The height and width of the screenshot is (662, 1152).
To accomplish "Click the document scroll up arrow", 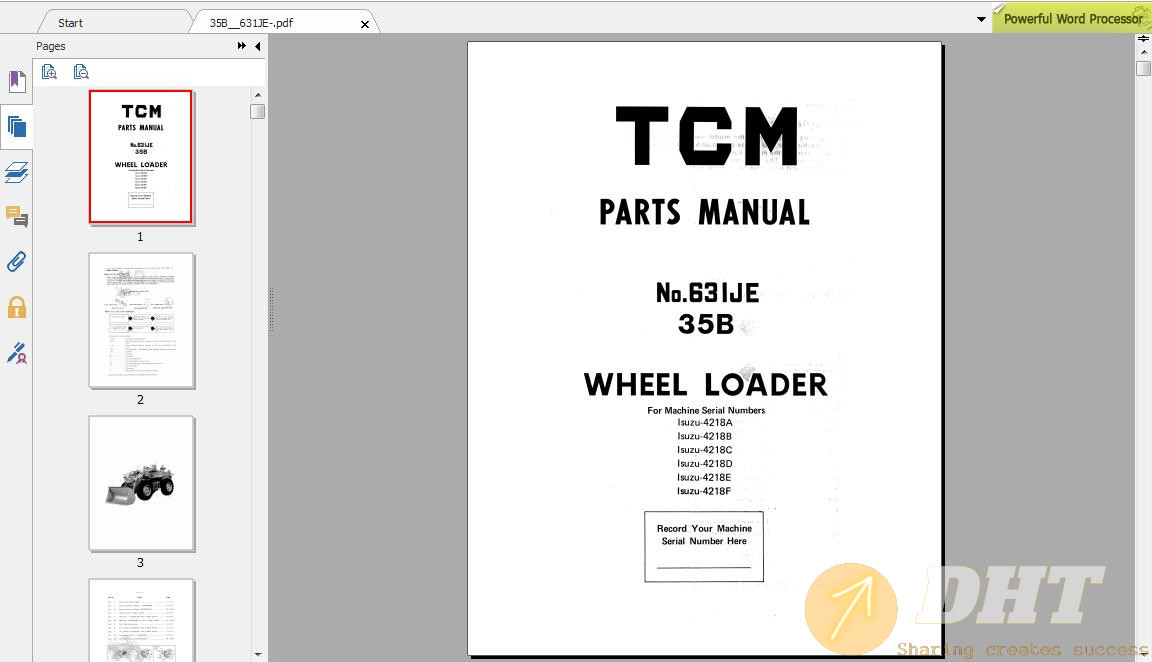I will click(1143, 53).
